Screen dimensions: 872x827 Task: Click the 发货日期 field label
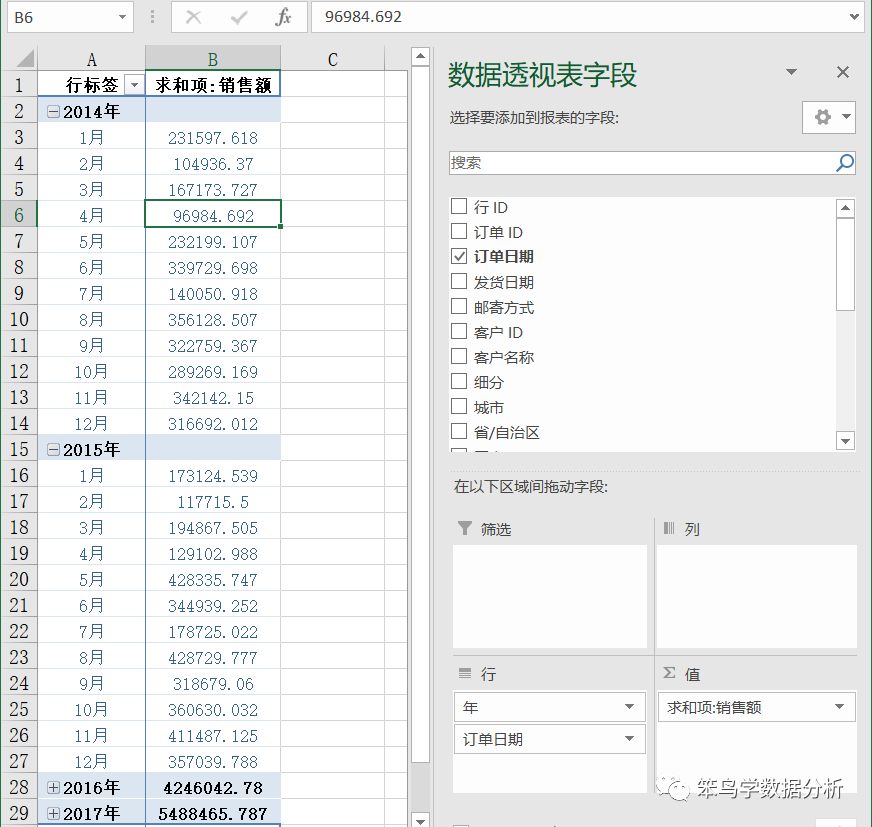503,282
